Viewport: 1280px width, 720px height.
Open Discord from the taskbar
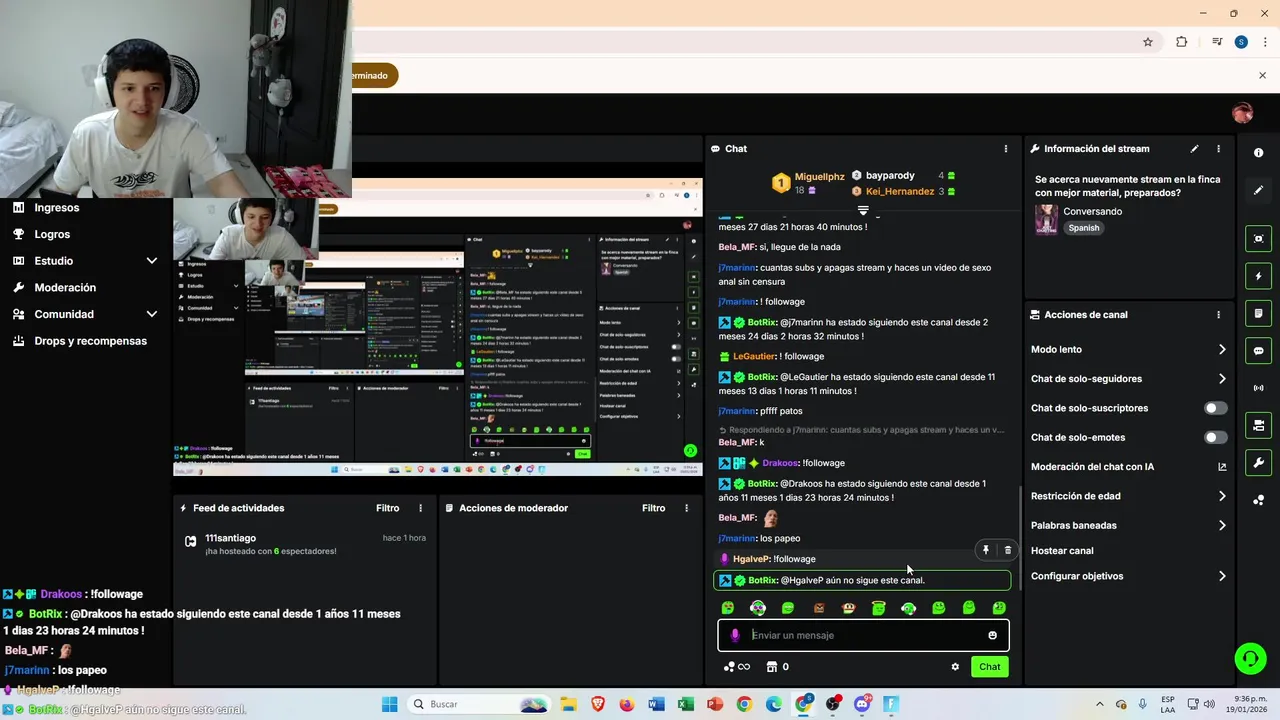tap(862, 704)
